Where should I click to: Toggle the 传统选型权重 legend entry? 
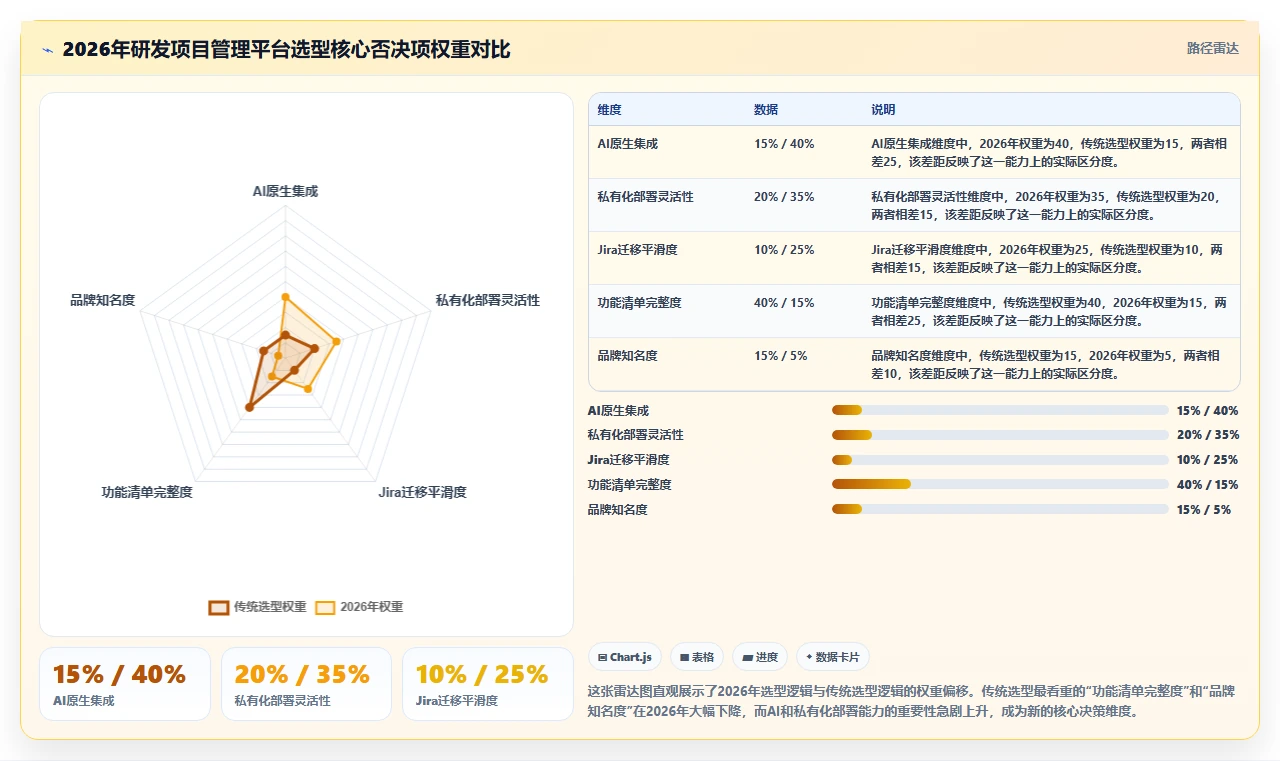(x=257, y=607)
